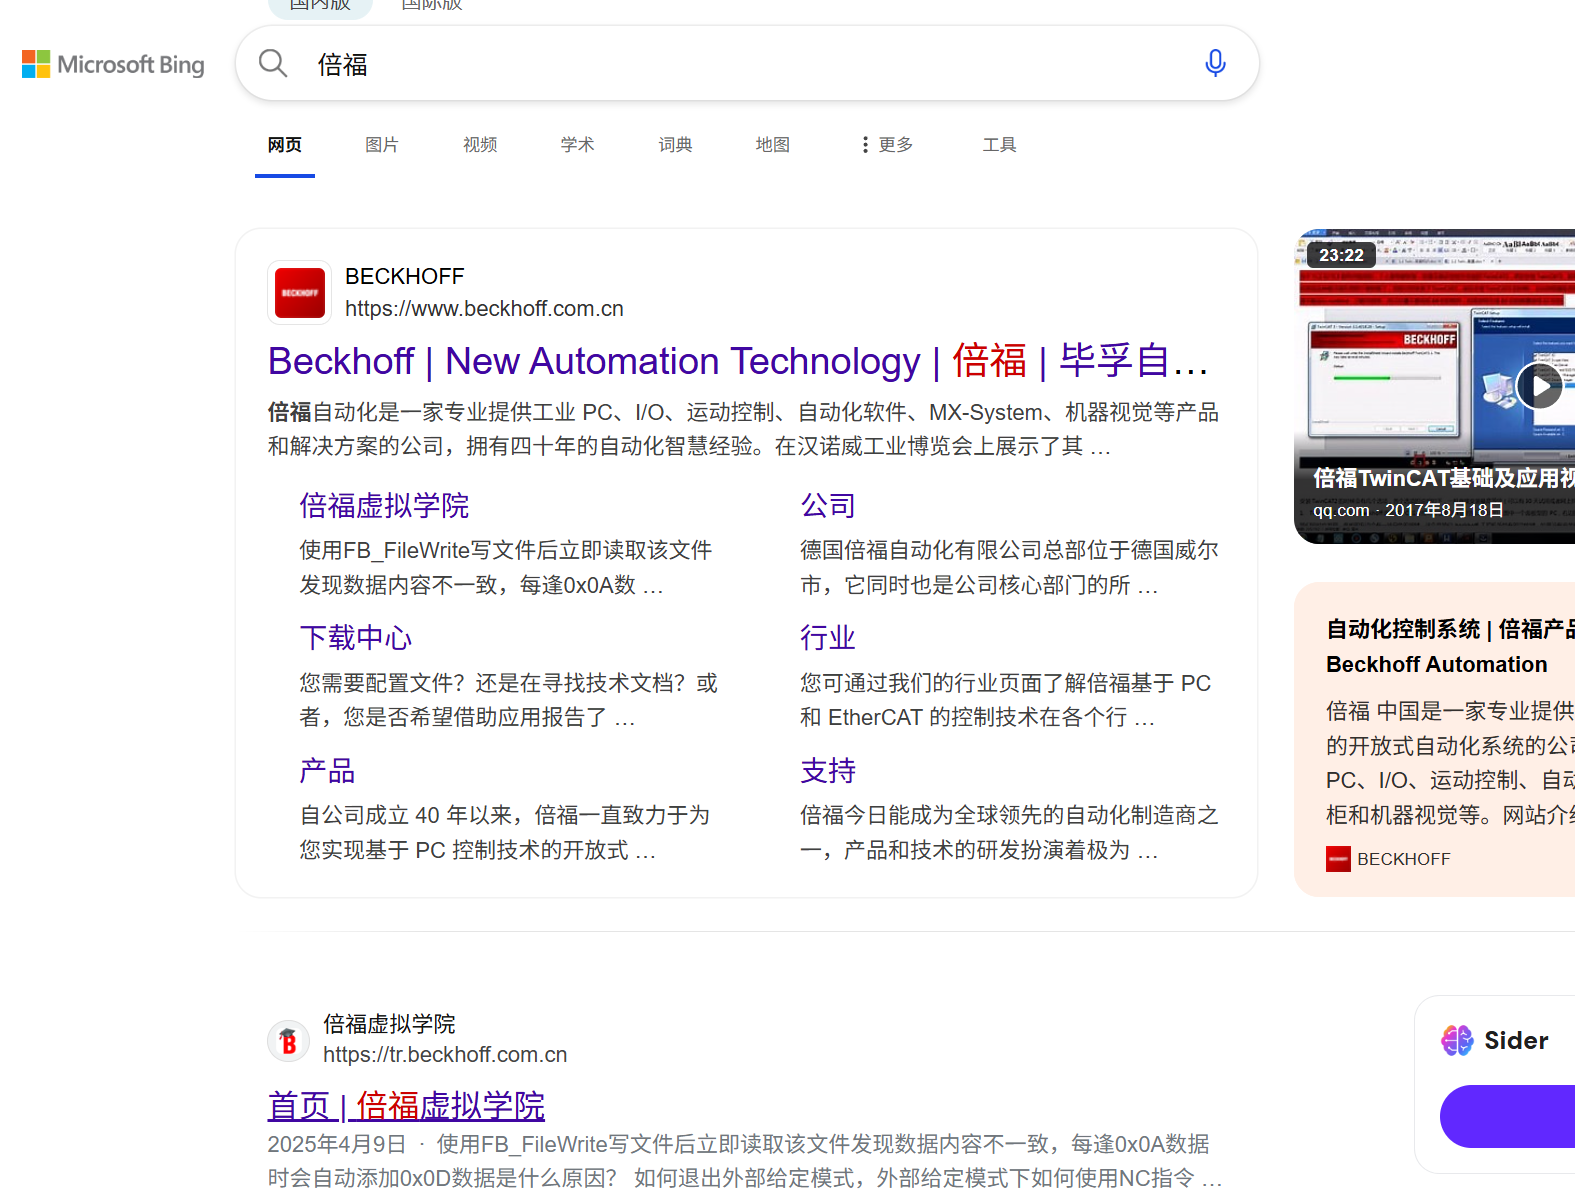Open the 倍福虚拟学院 sitelink
The width and height of the screenshot is (1575, 1203).
click(x=384, y=506)
